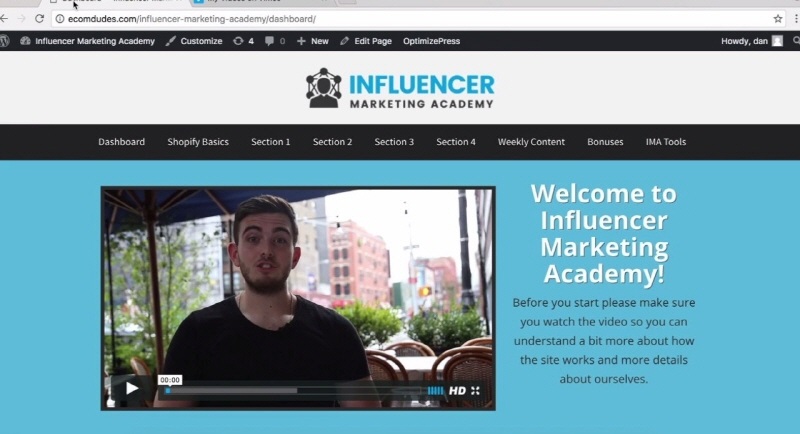The image size is (800, 434).
Task: Go to the Shopify Basics menu item
Action: tap(198, 142)
